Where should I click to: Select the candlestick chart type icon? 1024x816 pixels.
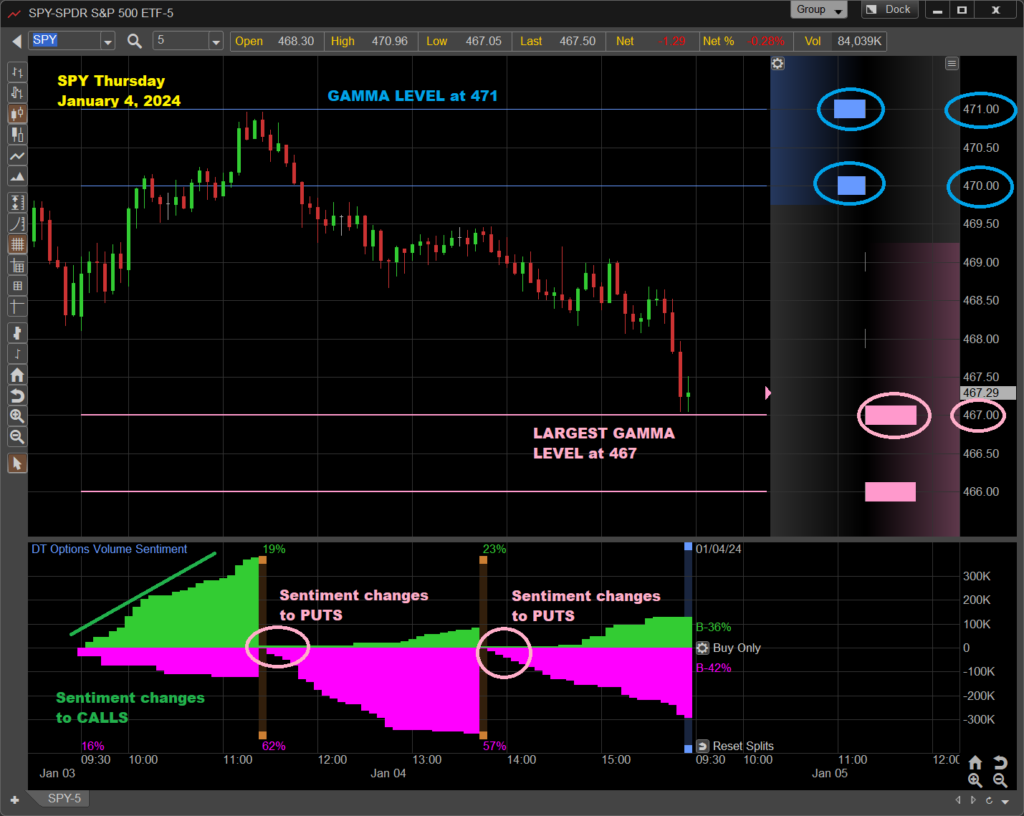tap(17, 113)
